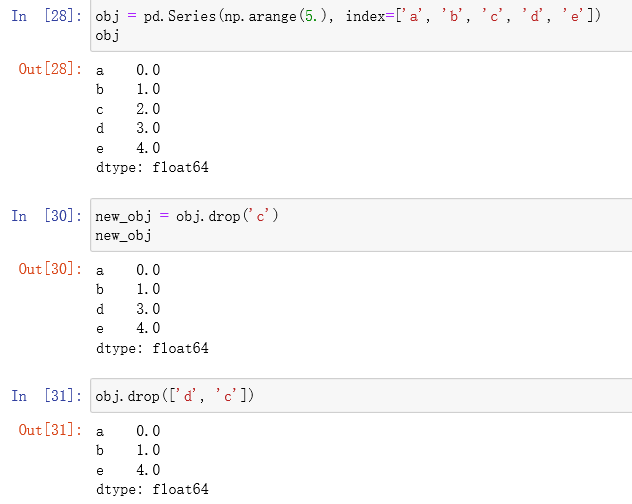Click 'dtype: float64' in Out[31]
Image resolution: width=632 pixels, height=504 pixels.
click(152, 489)
